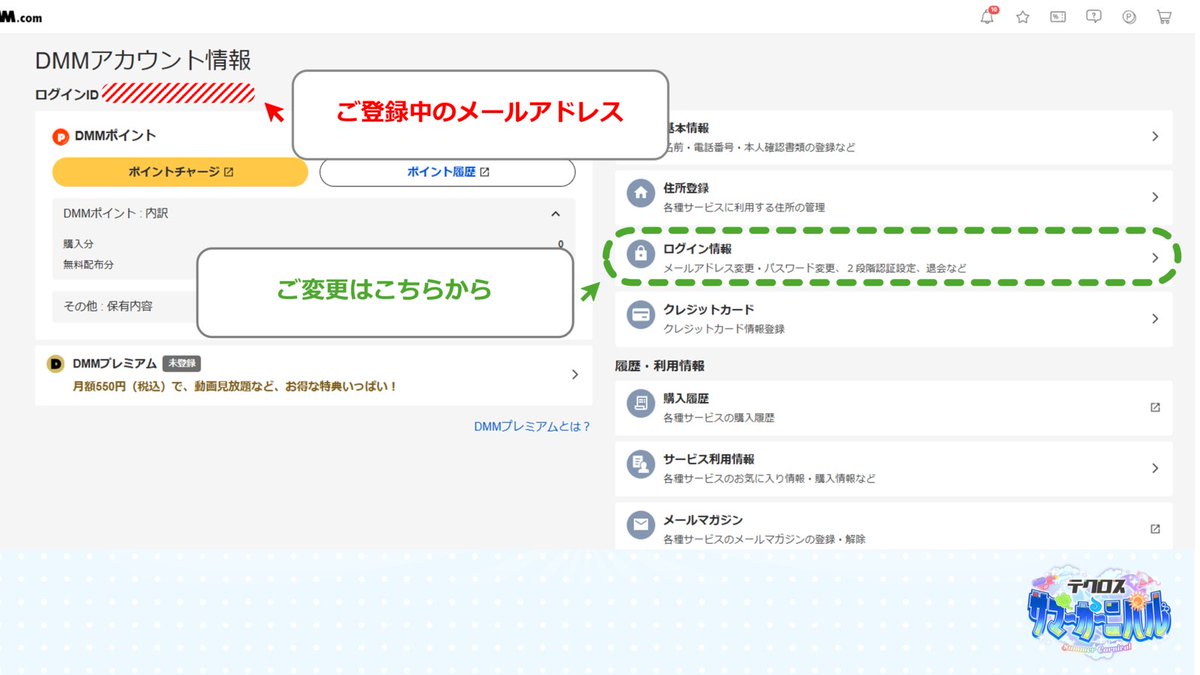Click the ログイン情報 lock icon
The image size is (1200, 675).
tap(640, 254)
